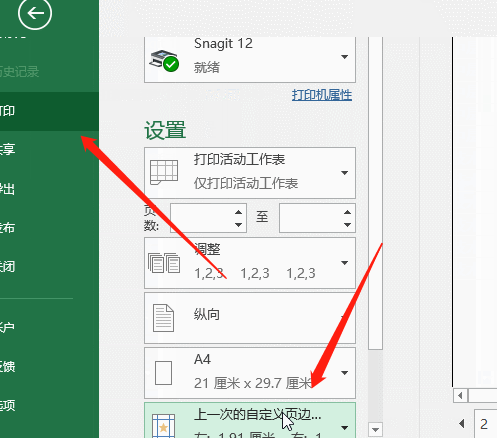497x438 pixels.
Task: Click the A4 paper size icon
Action: (163, 373)
